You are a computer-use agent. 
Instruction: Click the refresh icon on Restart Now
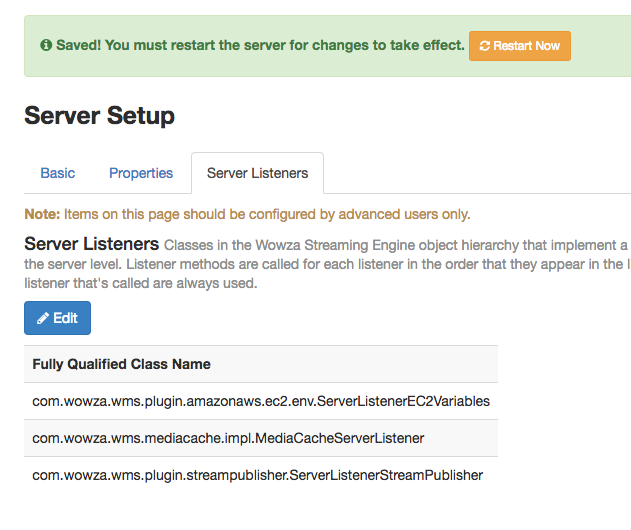[x=485, y=46]
